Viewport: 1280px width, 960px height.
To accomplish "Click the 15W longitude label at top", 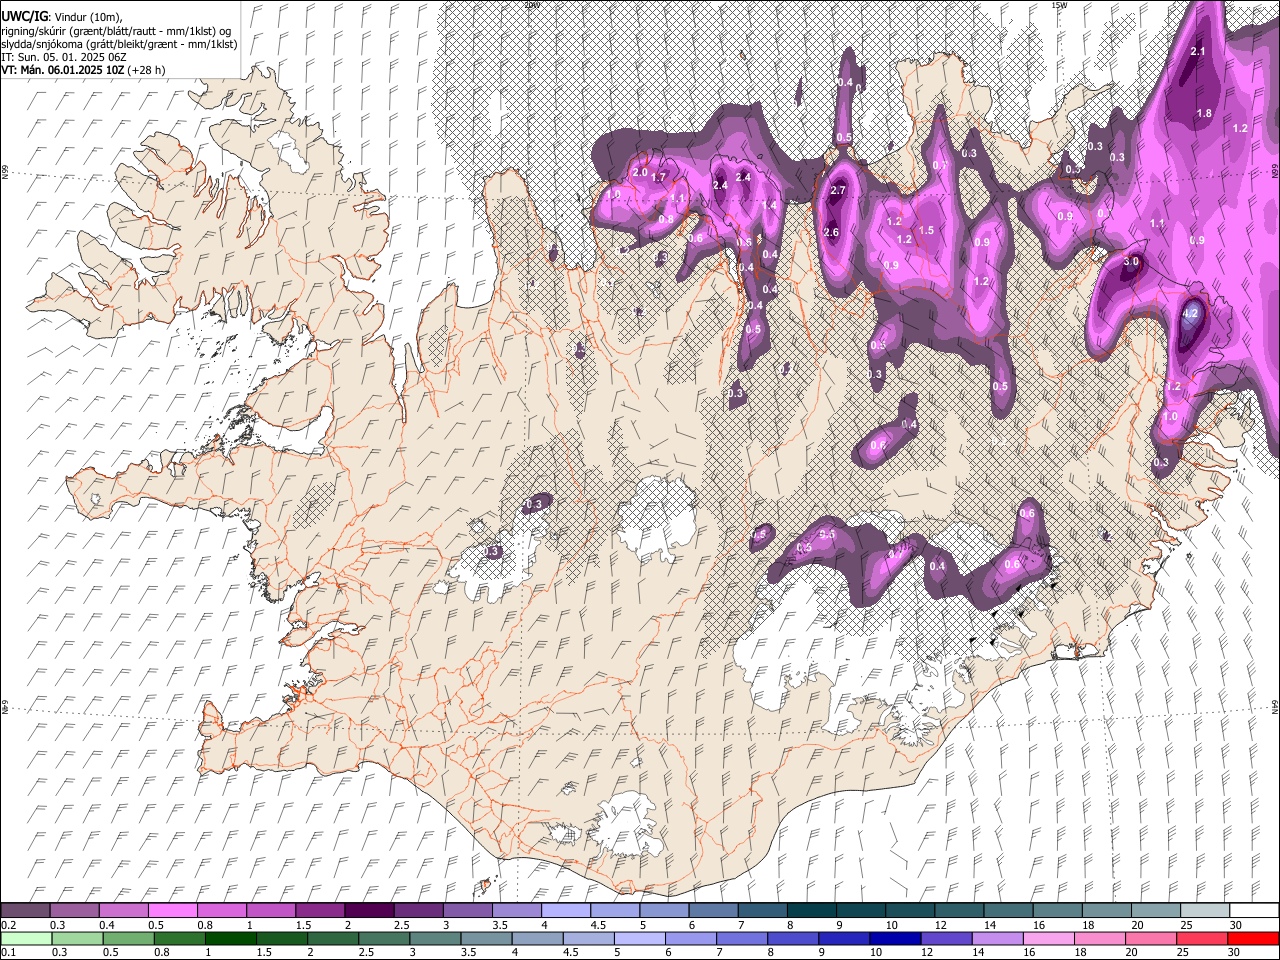I will pos(1059,5).
